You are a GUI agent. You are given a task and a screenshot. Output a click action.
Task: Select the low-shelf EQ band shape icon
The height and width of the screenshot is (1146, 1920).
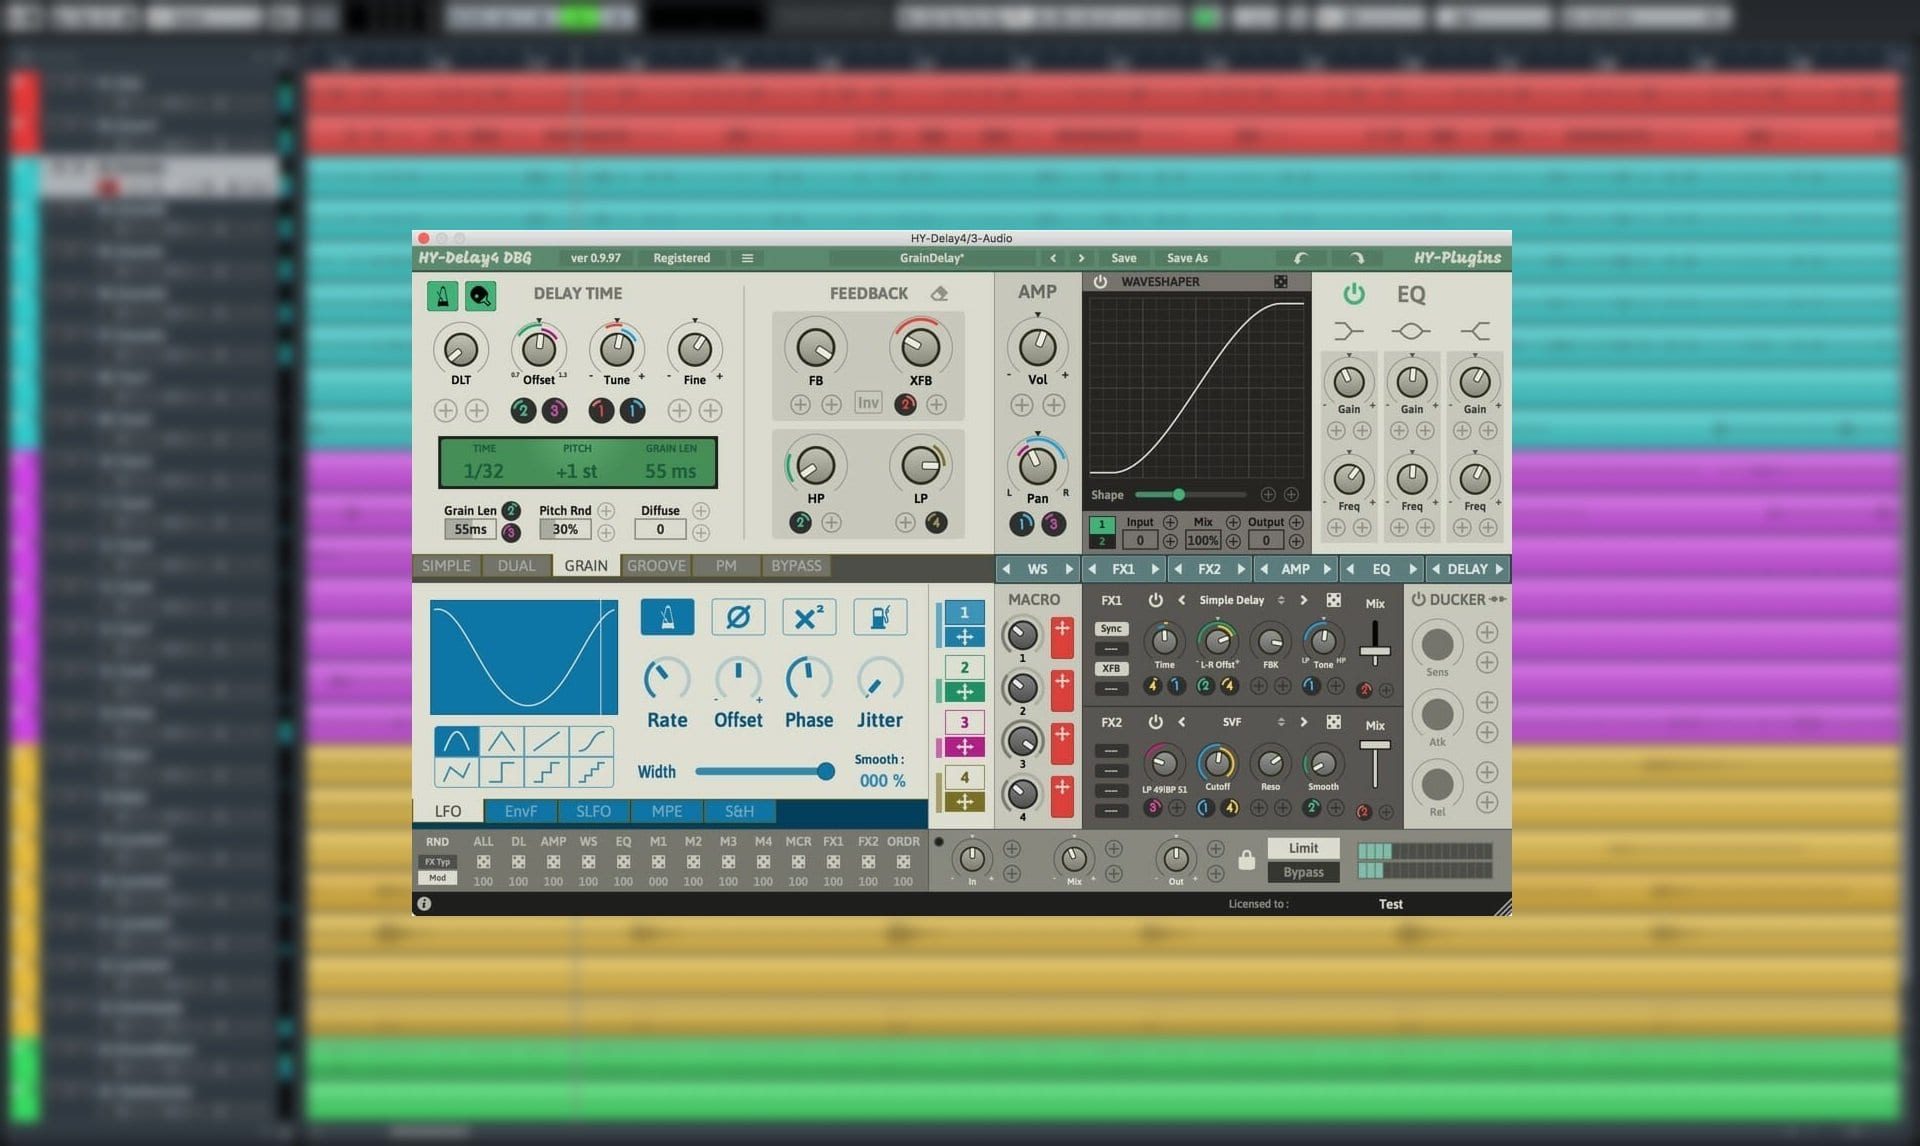point(1348,331)
